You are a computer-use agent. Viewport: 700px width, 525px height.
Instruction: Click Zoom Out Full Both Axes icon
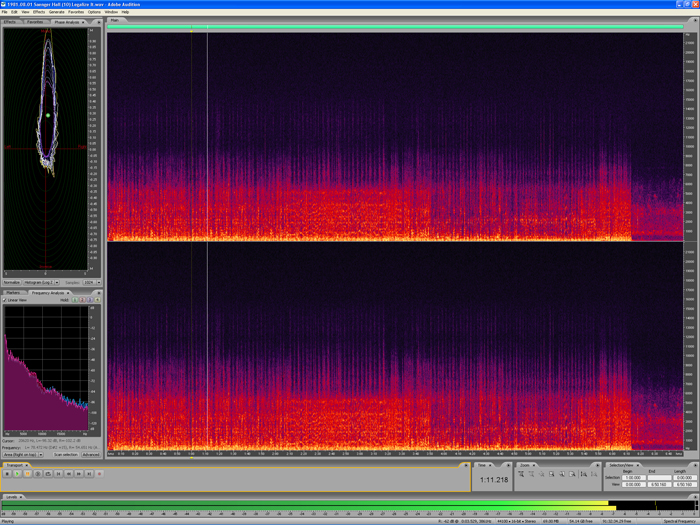pyautogui.click(x=542, y=474)
